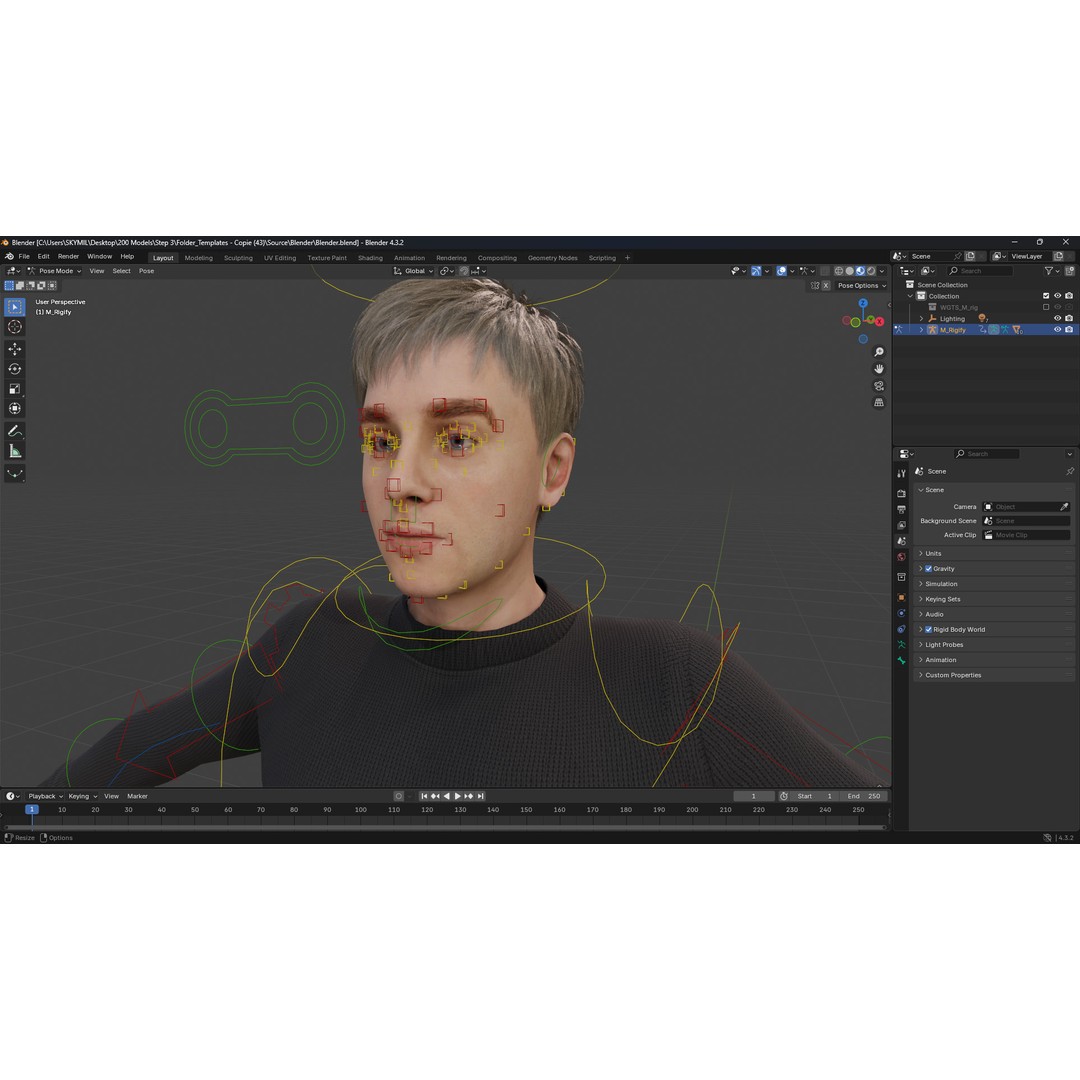Switch to Wireframe viewport shading
Image resolution: width=1080 pixels, height=1080 pixels.
coord(838,271)
